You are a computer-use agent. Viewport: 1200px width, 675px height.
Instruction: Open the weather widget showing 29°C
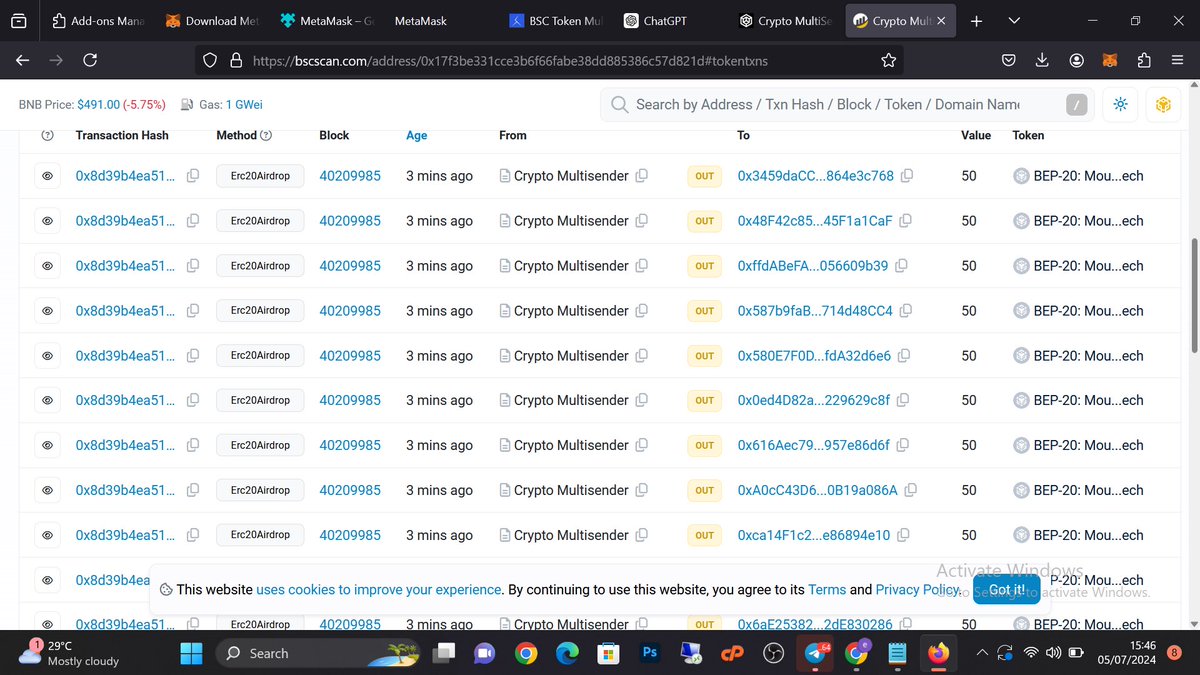pyautogui.click(x=70, y=653)
